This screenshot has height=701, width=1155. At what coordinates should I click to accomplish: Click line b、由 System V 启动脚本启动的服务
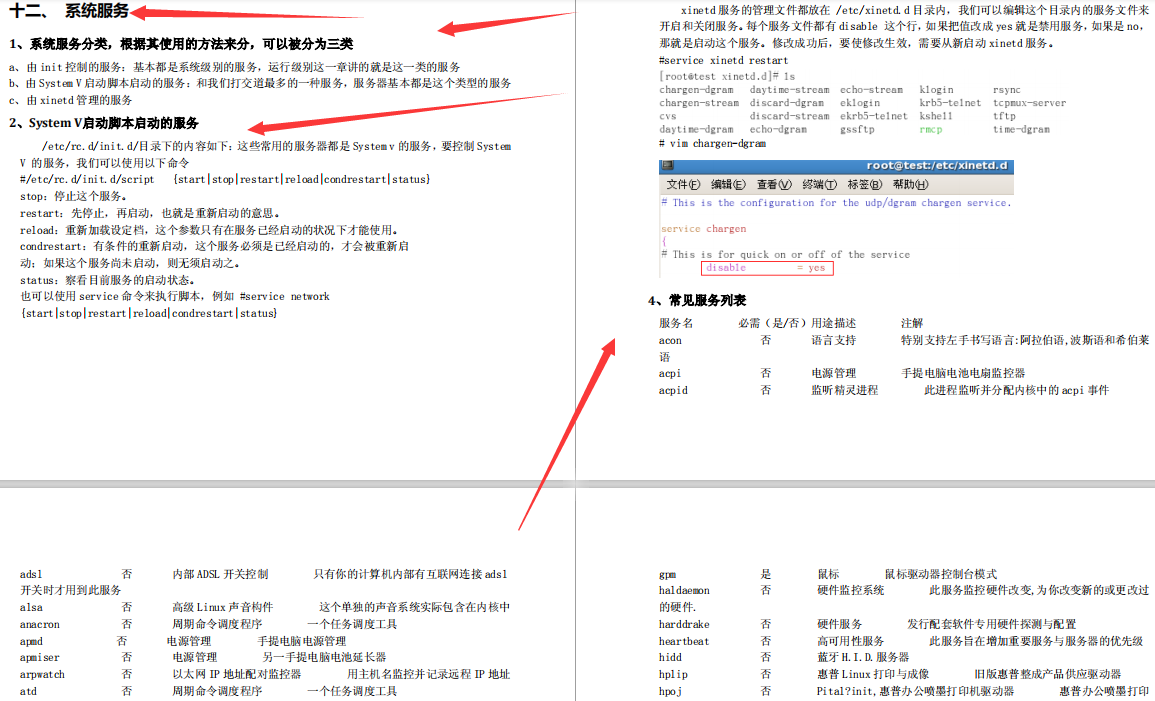[260, 83]
